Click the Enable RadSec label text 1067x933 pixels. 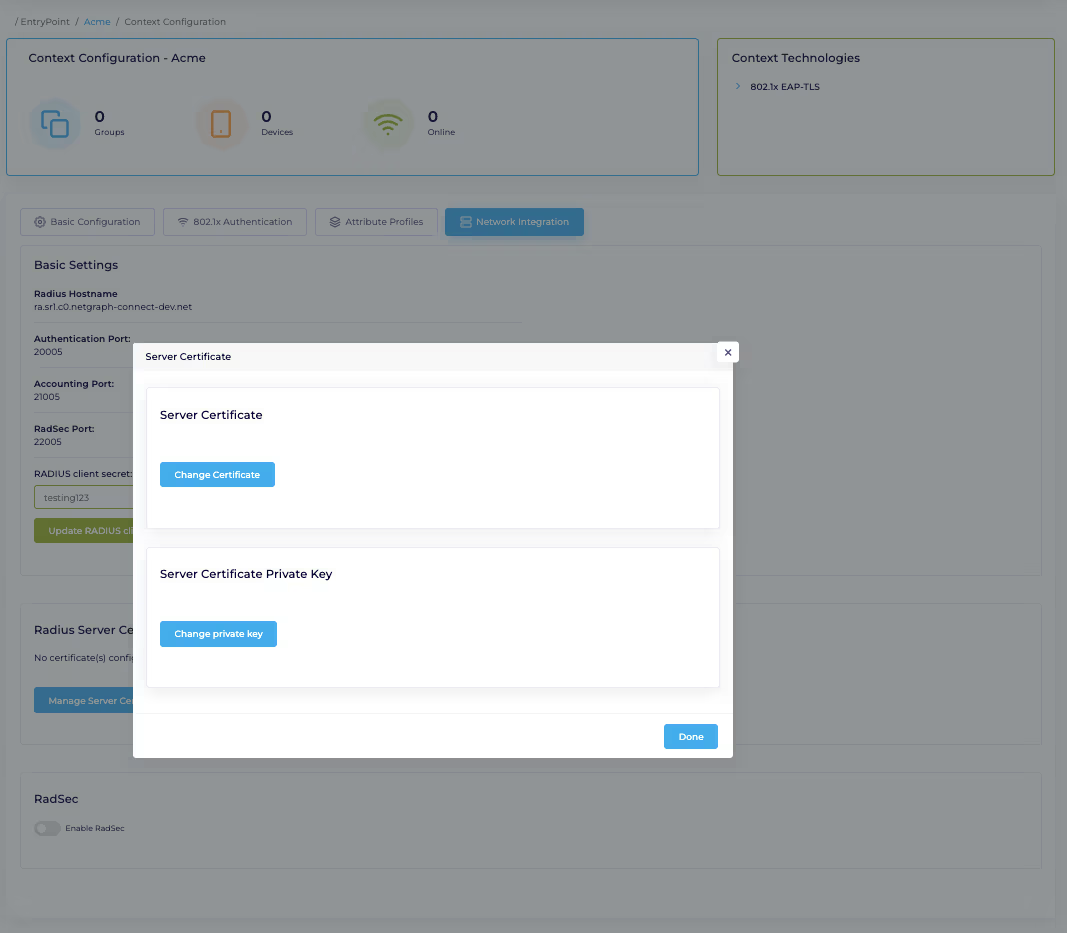click(x=95, y=828)
